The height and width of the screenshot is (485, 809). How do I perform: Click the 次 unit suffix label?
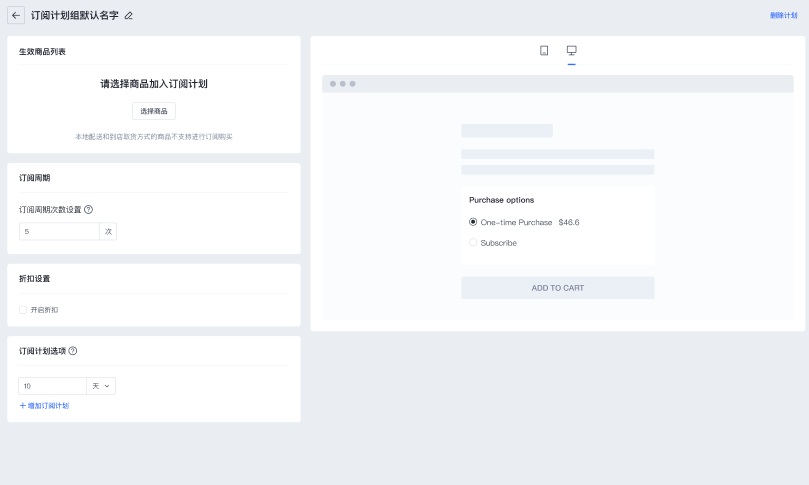[108, 231]
